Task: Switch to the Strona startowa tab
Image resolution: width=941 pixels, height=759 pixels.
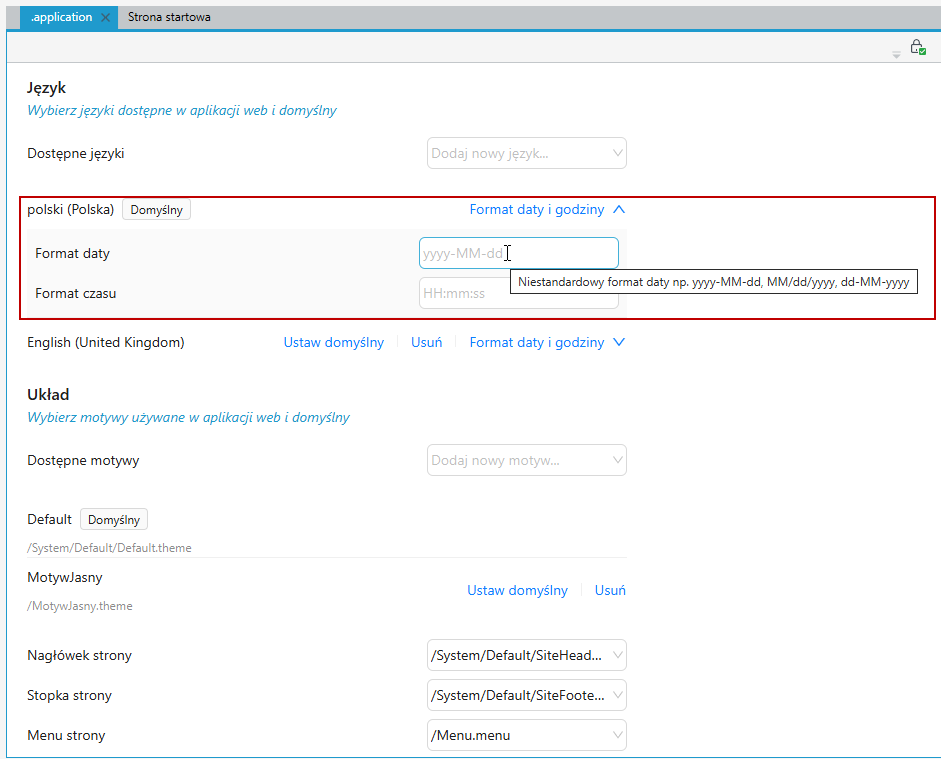Action: (x=169, y=17)
